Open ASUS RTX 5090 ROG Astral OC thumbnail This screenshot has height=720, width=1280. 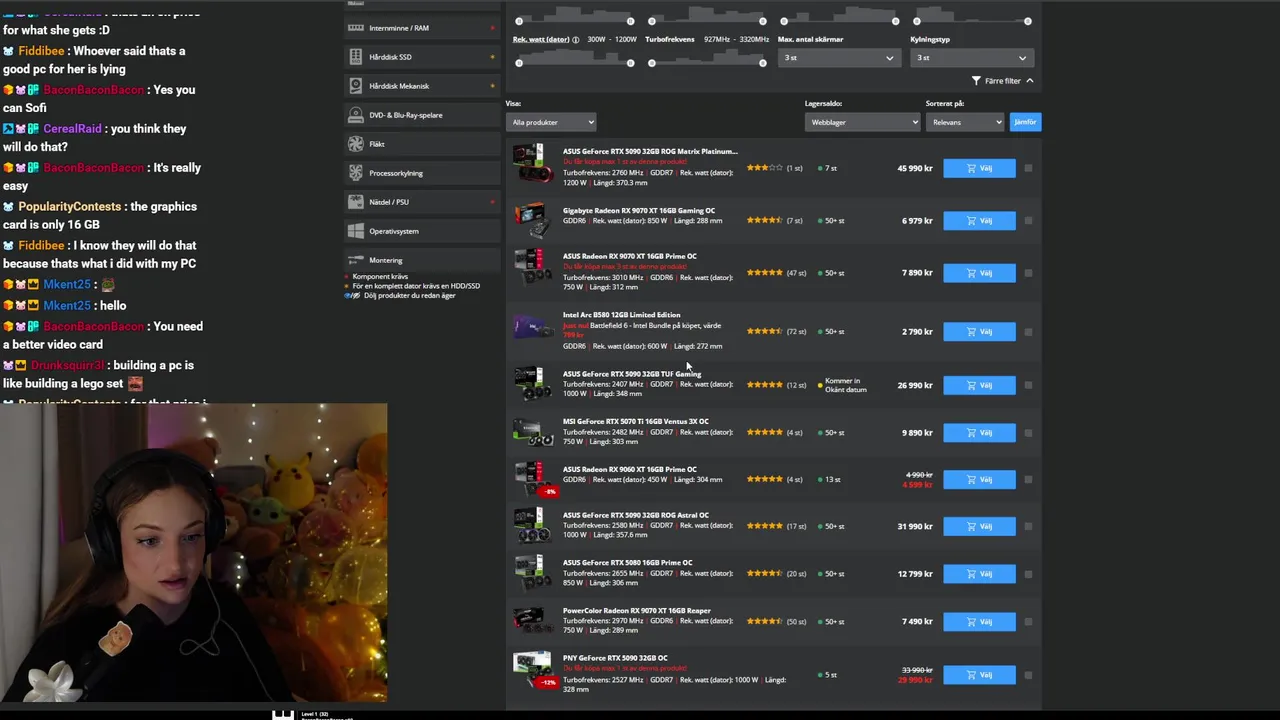[531, 525]
